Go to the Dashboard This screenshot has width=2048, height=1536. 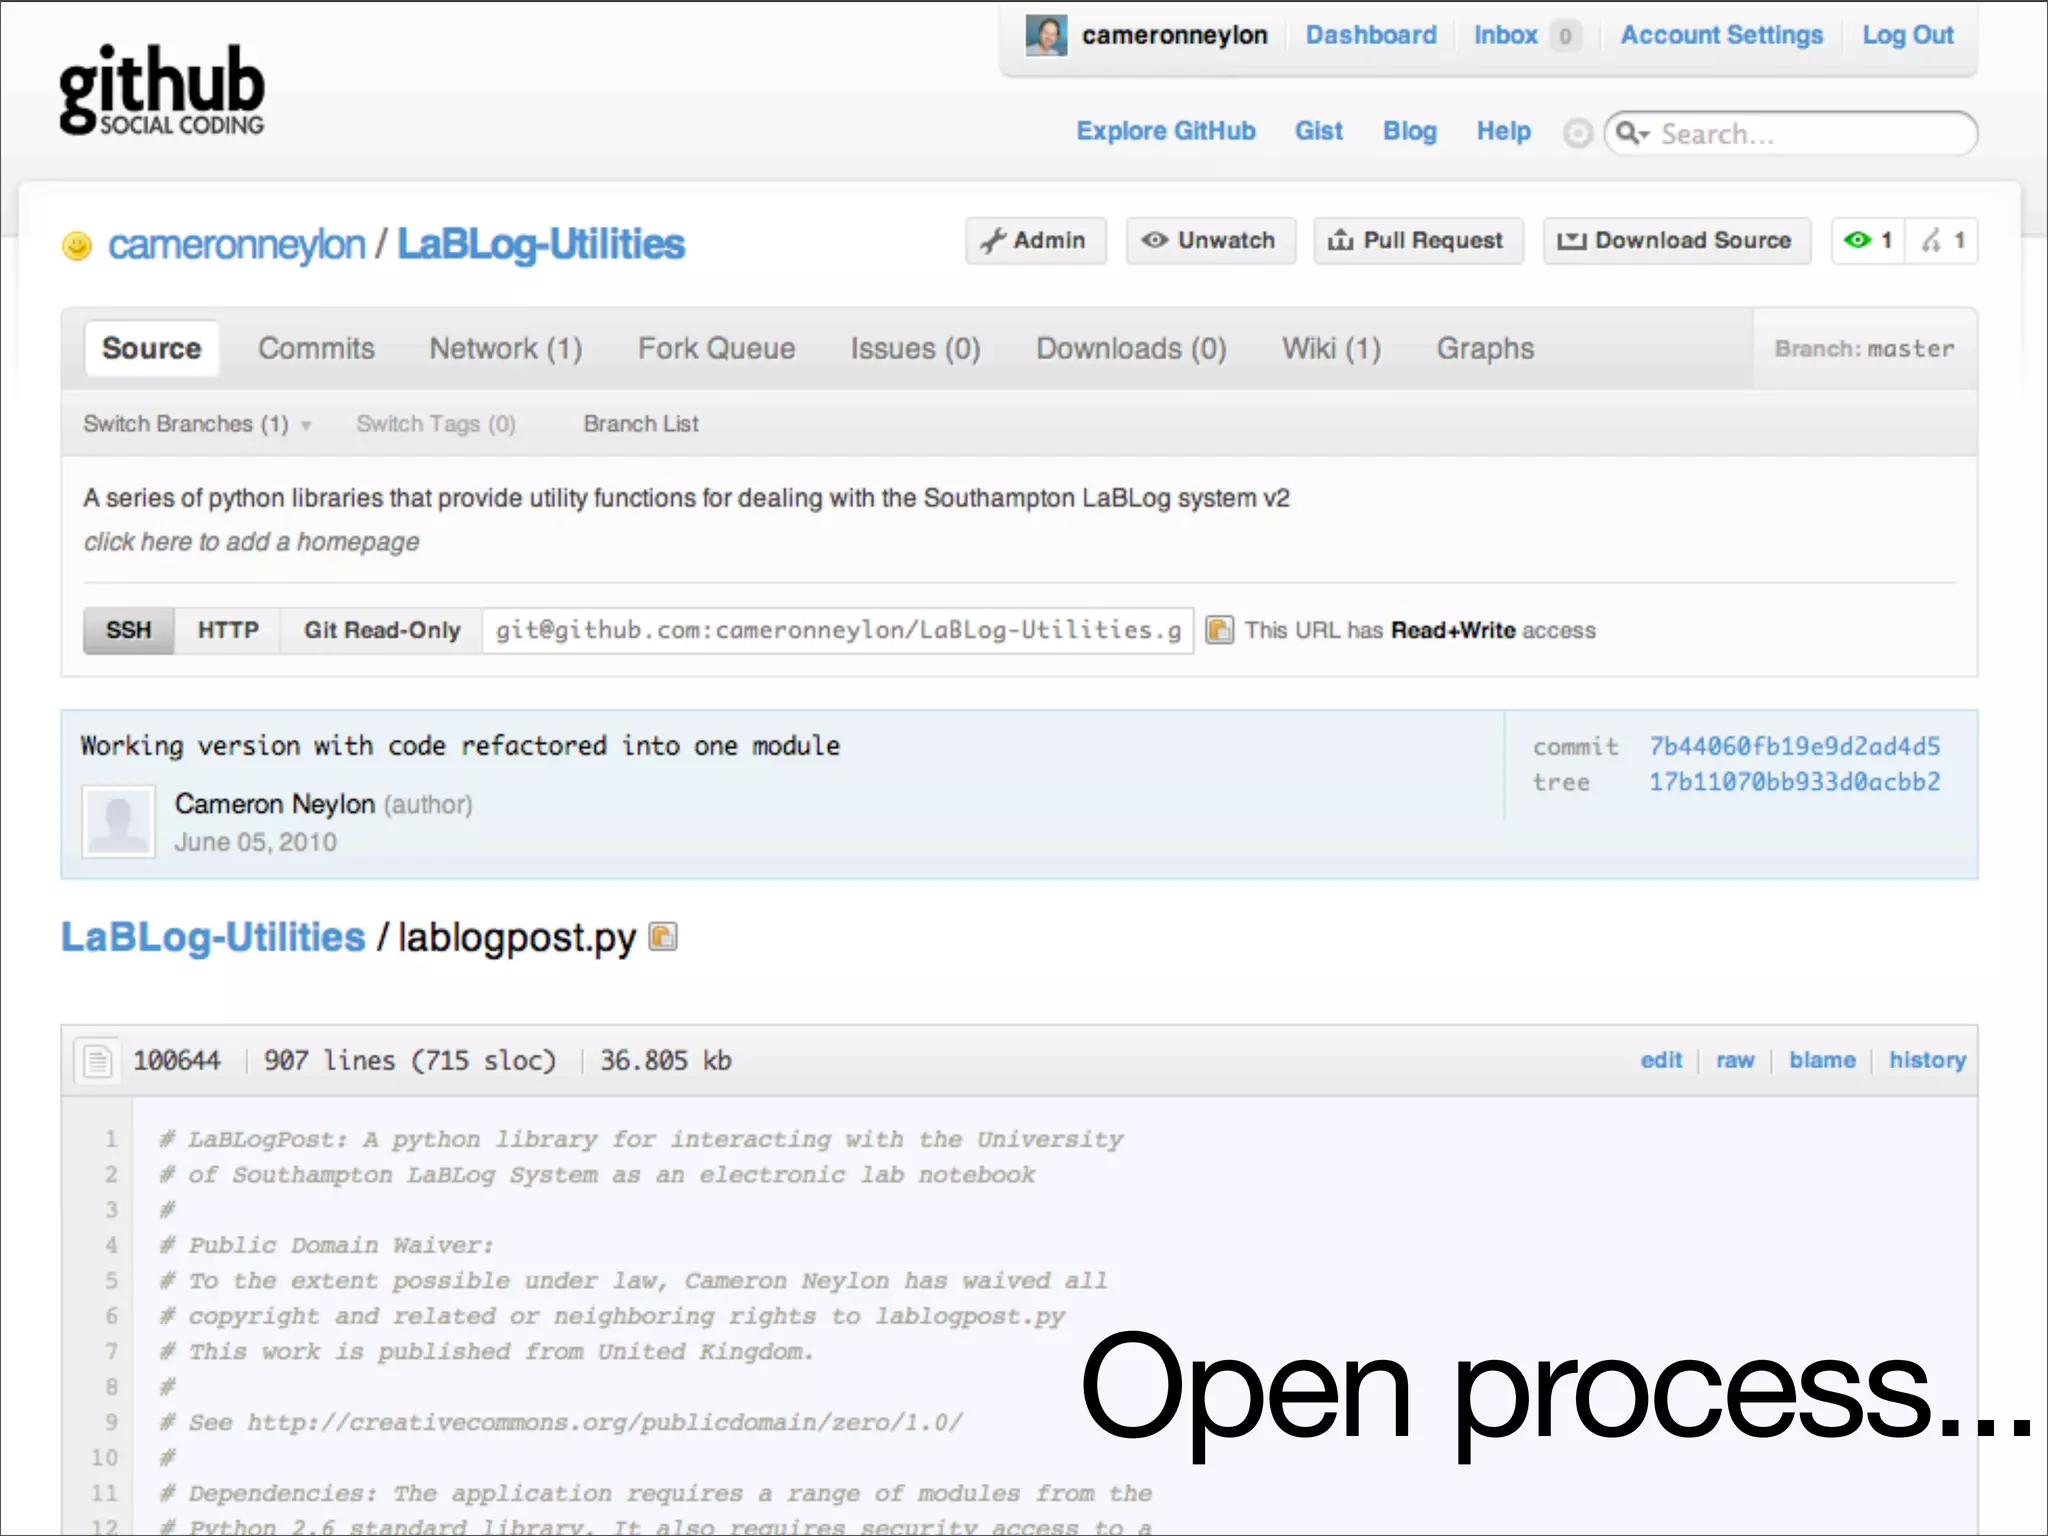[x=1371, y=36]
